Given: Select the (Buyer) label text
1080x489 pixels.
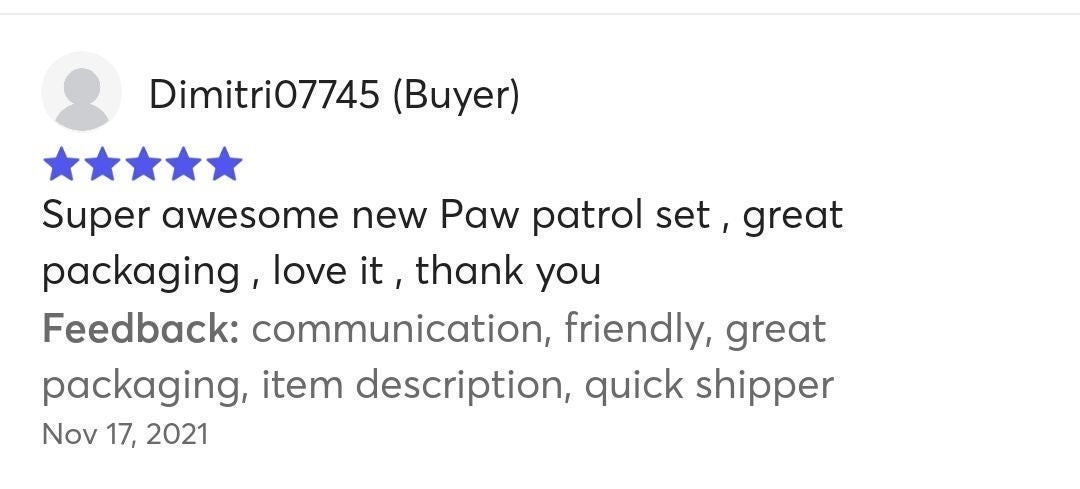Looking at the screenshot, I should 455,95.
